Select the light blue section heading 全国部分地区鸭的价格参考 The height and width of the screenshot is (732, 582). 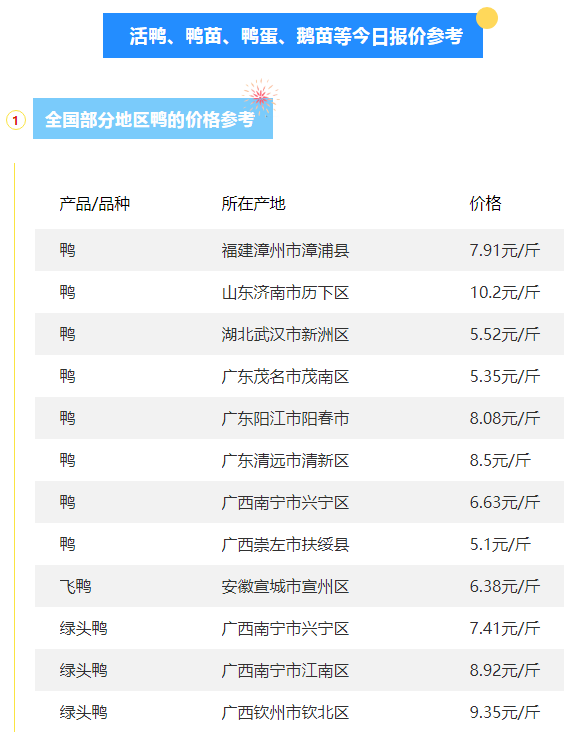(153, 119)
